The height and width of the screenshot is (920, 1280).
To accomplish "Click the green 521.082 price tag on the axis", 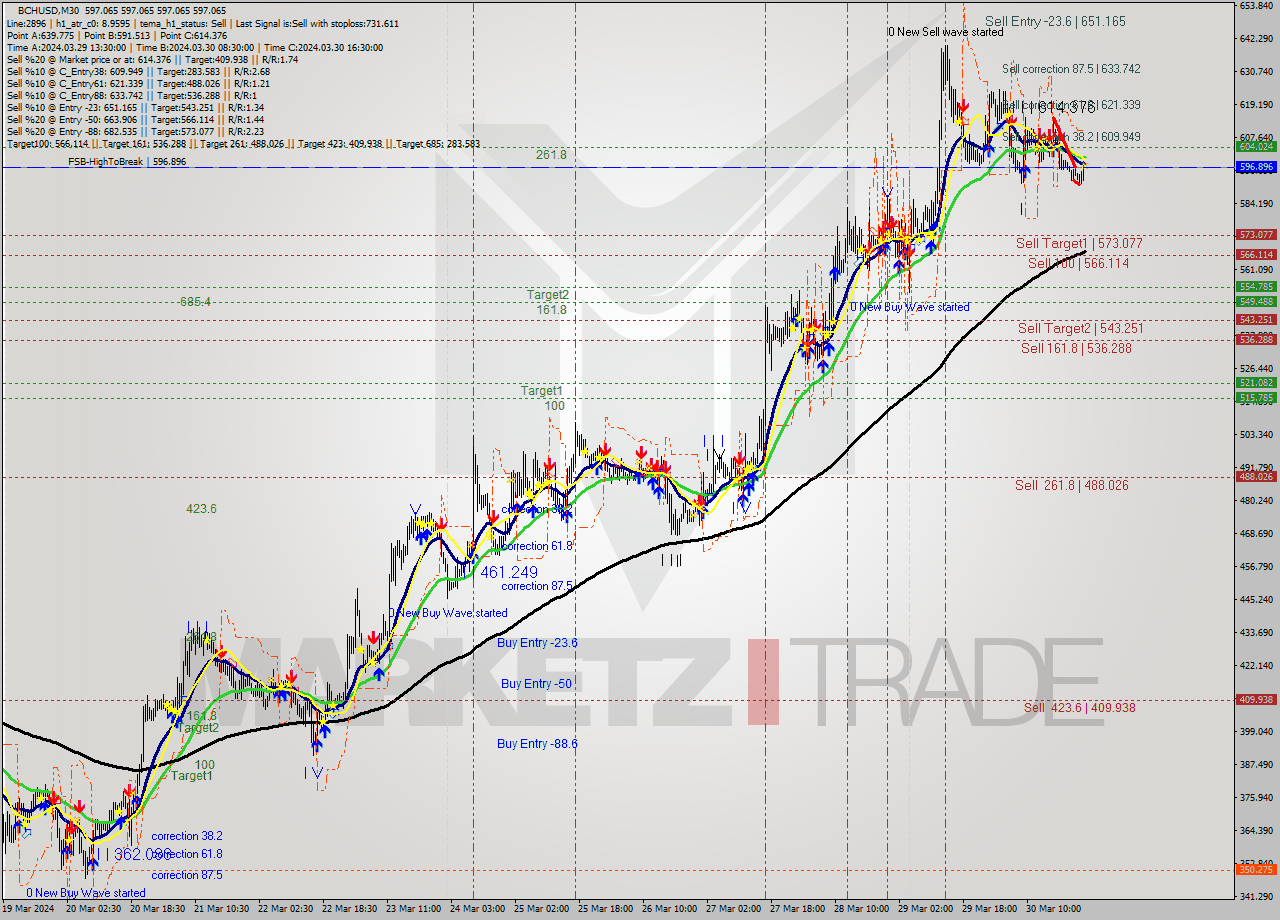I will pos(1256,383).
